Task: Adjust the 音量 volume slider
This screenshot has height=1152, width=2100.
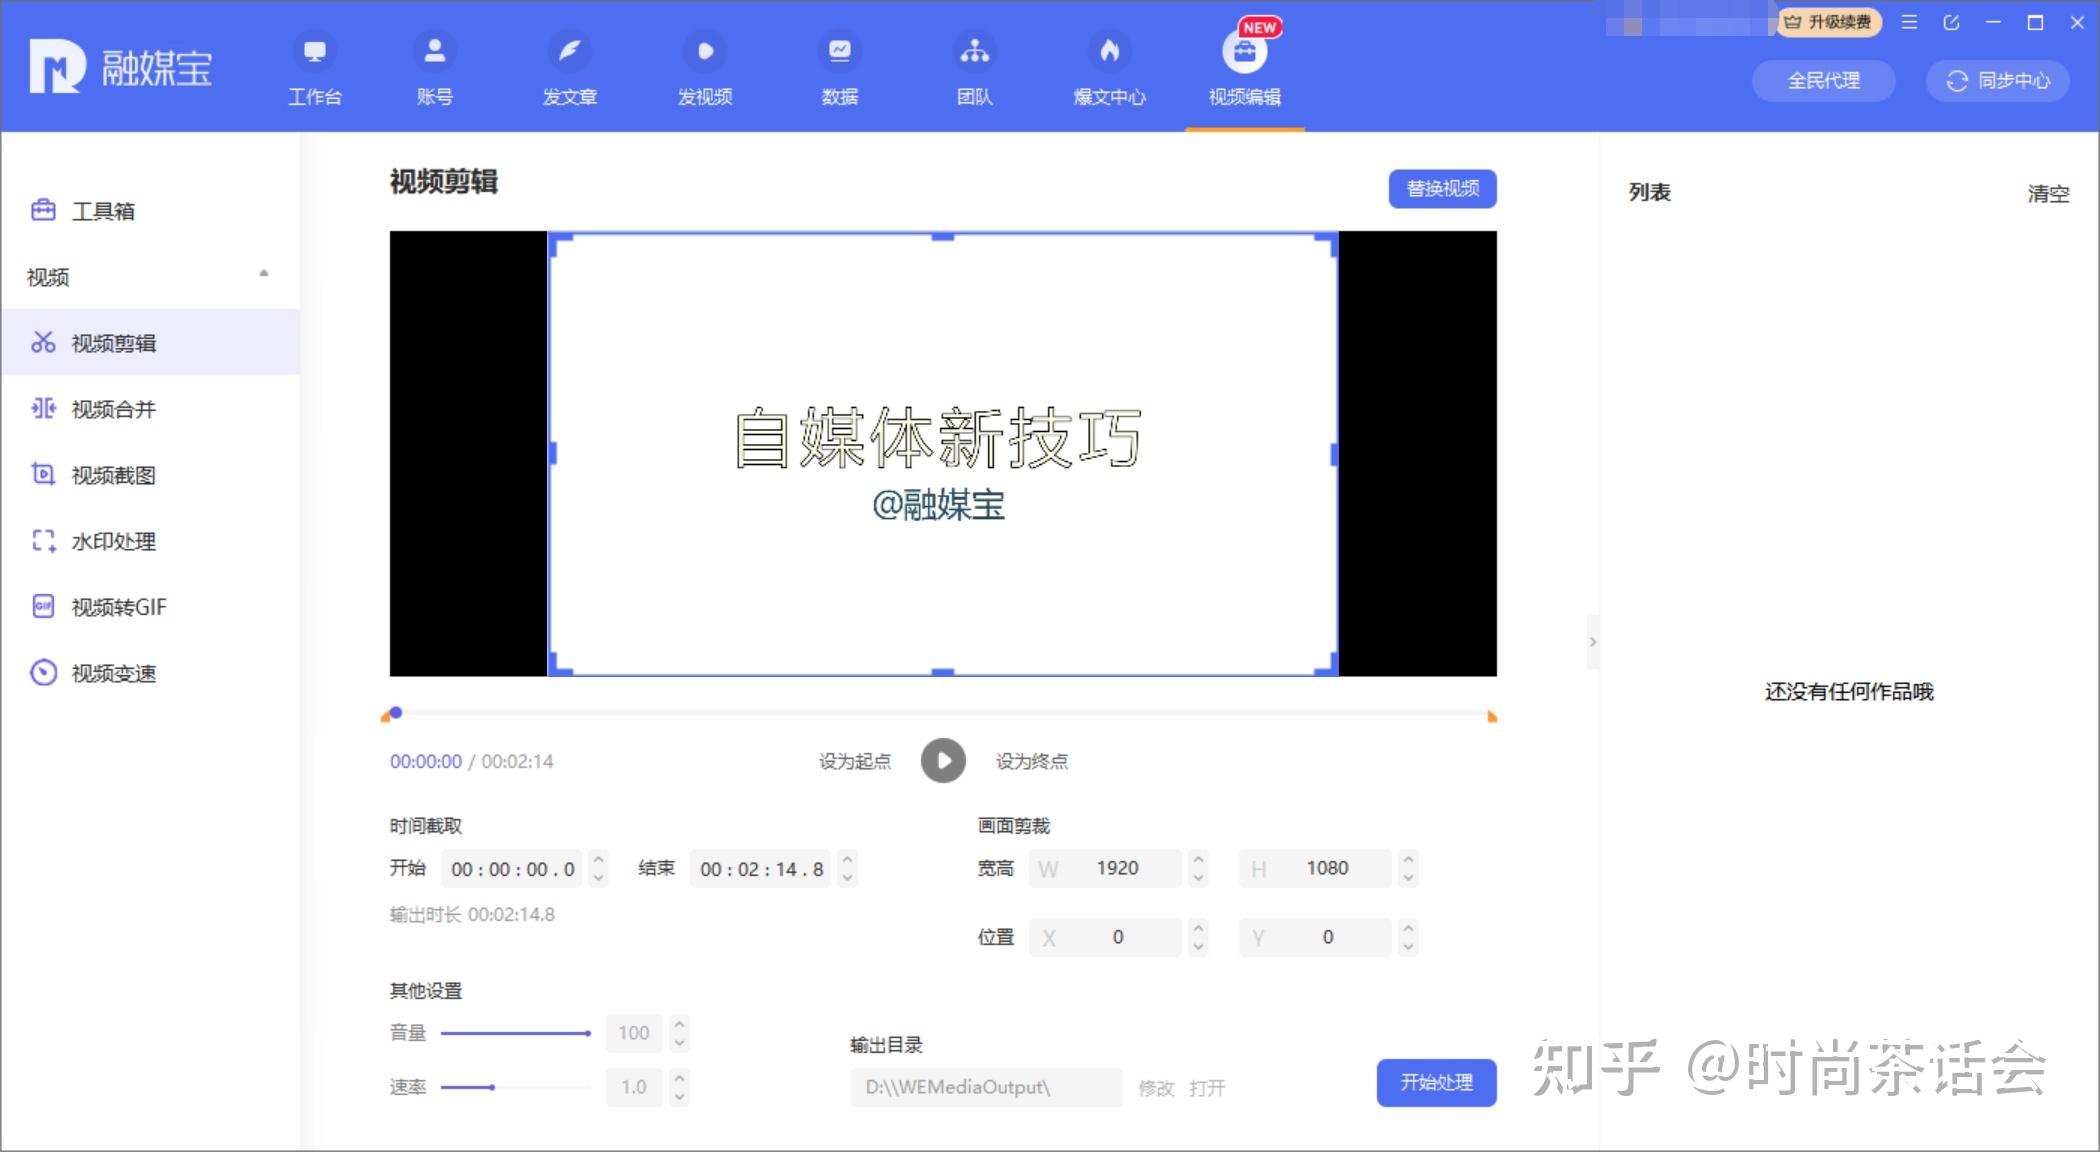Action: coord(516,1033)
